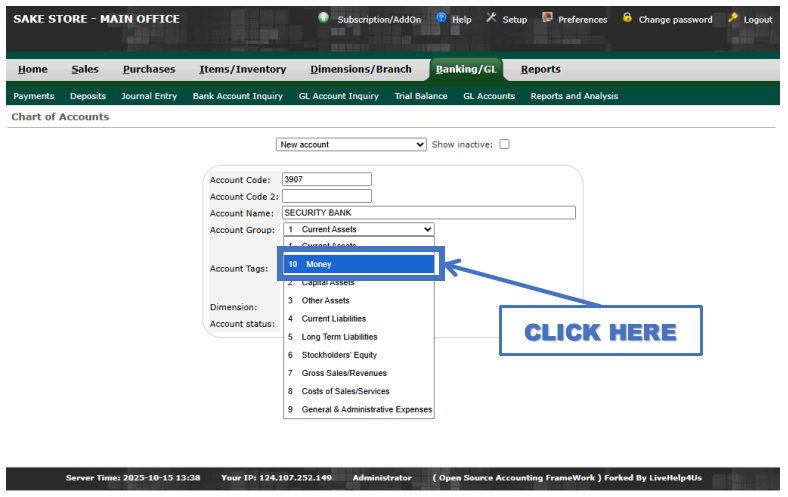Open the Journal Entry link

coord(149,96)
